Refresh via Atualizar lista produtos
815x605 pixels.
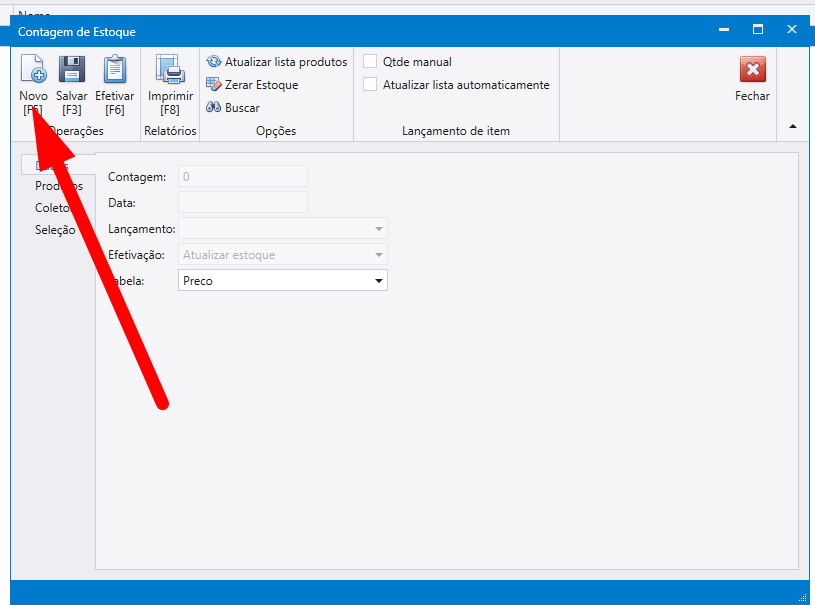pyautogui.click(x=277, y=62)
